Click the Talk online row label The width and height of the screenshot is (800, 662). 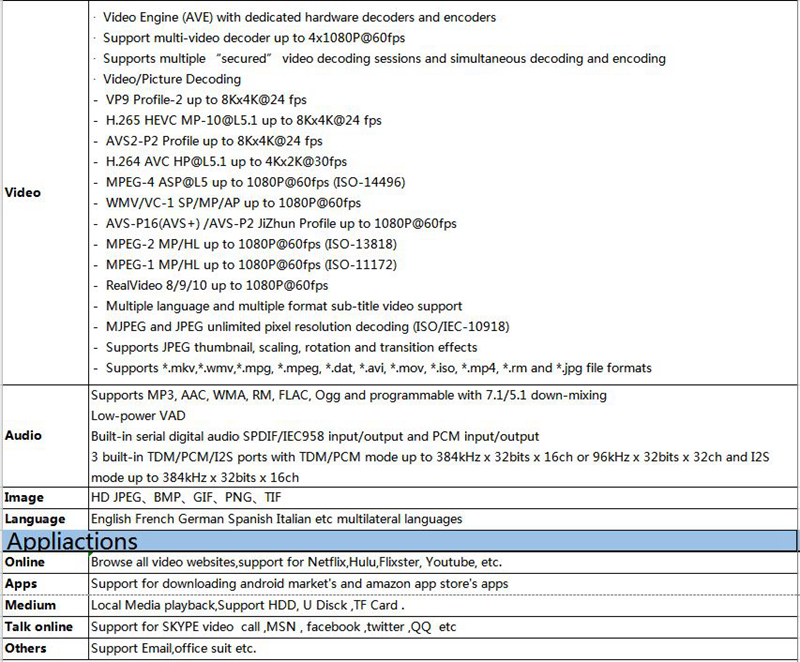tap(39, 627)
